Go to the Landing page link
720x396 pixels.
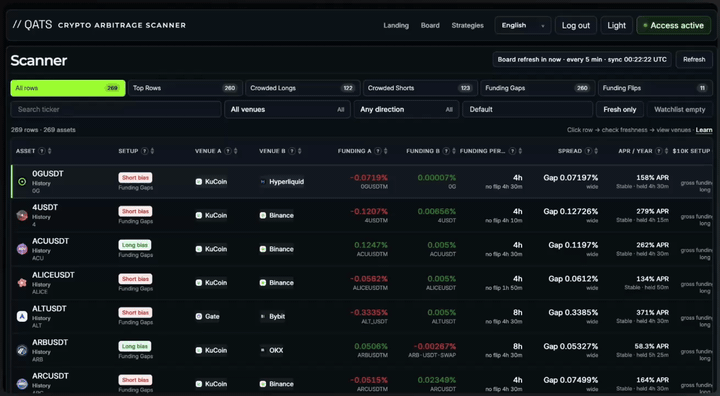396,25
